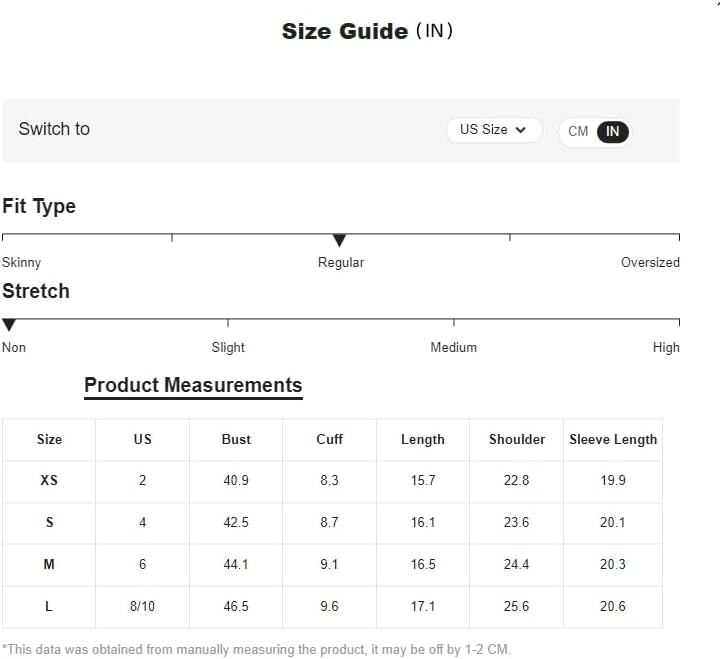Viewport: 720px width, 659px height.
Task: Select the XS size row label
Action: pyautogui.click(x=49, y=480)
